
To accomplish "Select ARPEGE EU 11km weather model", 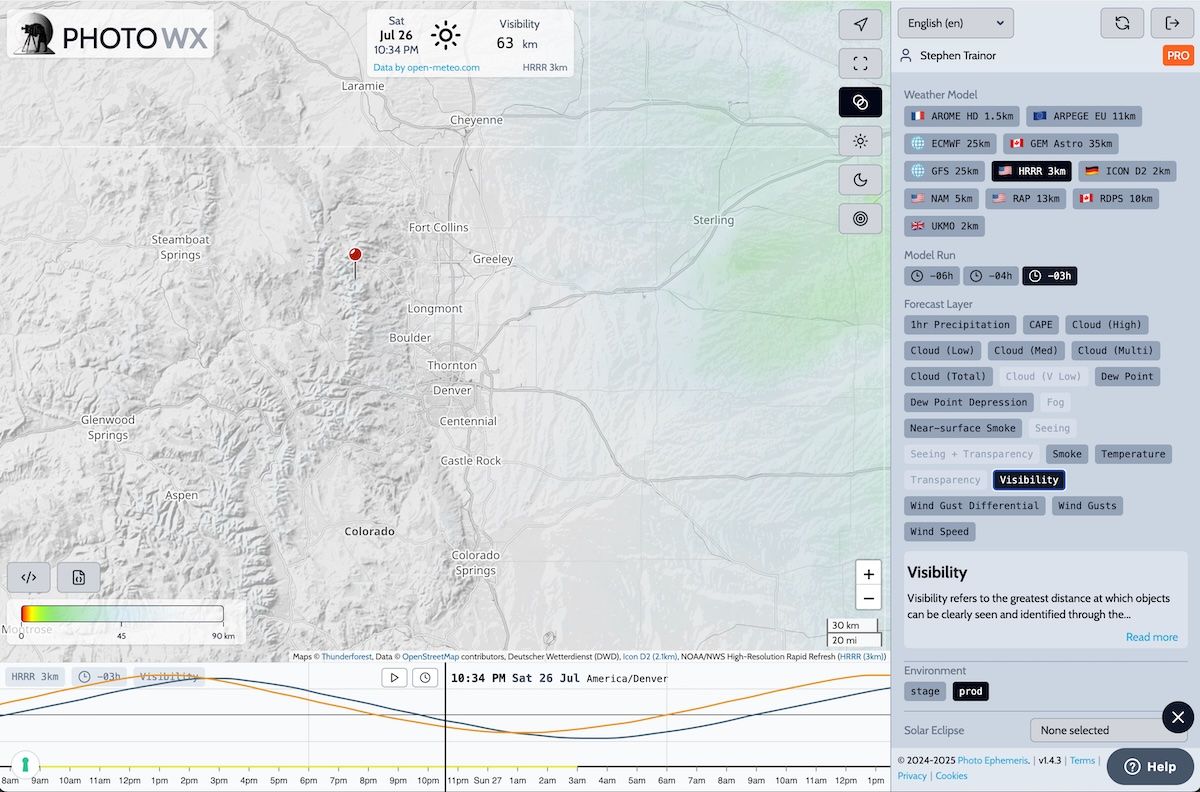I will click(x=1084, y=116).
